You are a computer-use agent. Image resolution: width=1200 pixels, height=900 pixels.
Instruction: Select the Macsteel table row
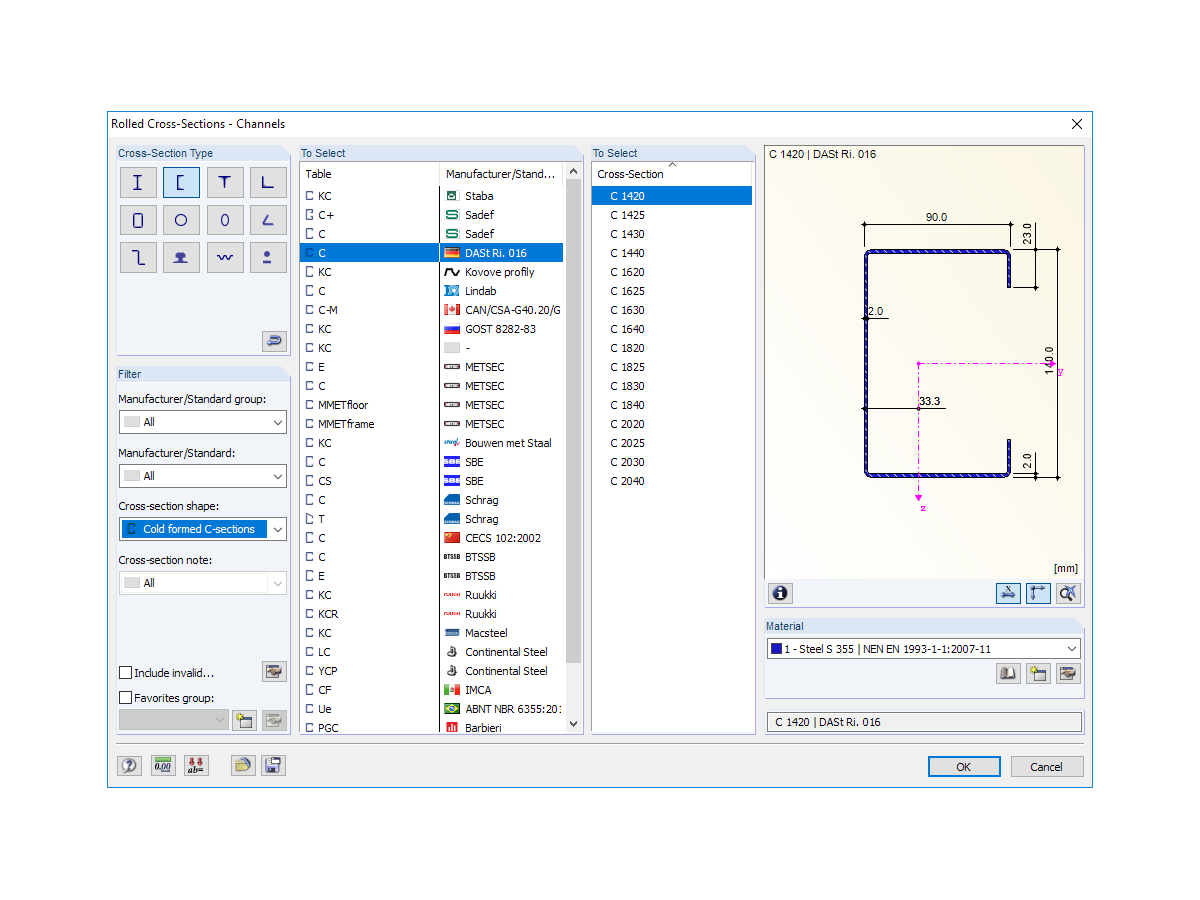pos(432,633)
